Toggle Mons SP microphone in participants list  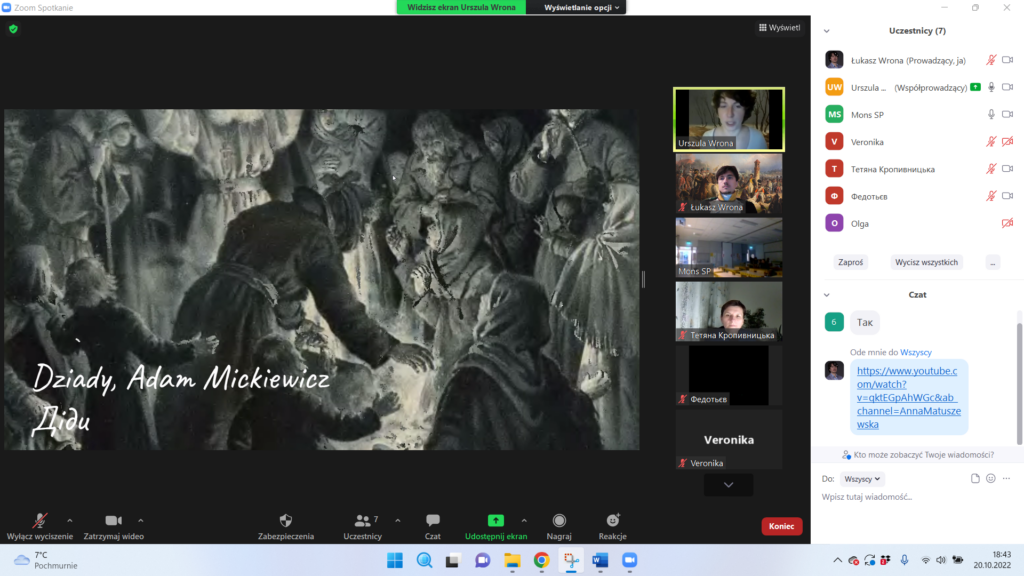(991, 115)
